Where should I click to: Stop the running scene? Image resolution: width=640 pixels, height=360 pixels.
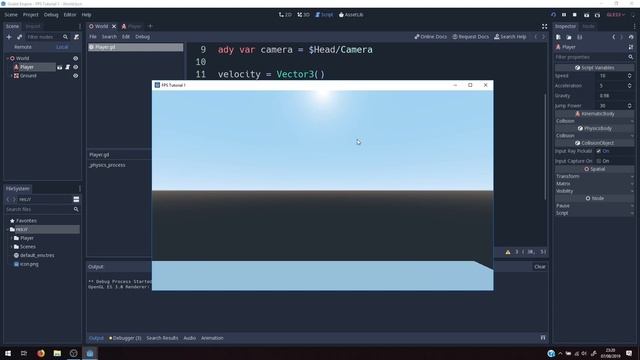pyautogui.click(x=575, y=15)
